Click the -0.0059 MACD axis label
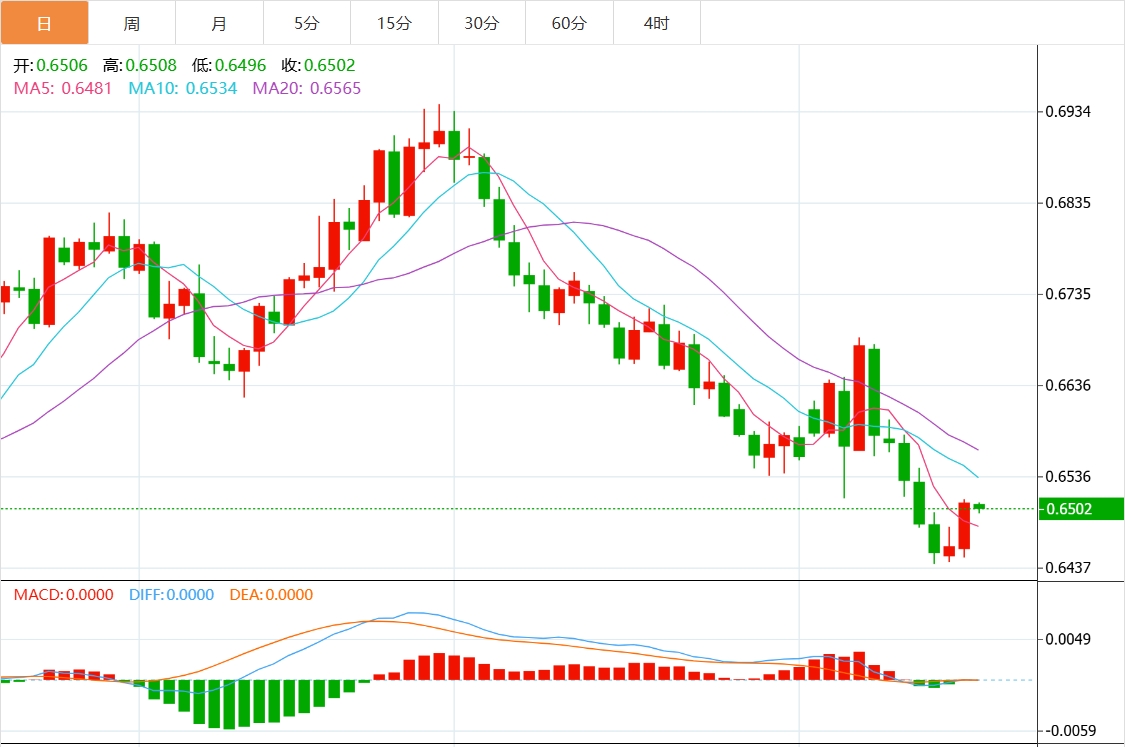 point(1070,731)
